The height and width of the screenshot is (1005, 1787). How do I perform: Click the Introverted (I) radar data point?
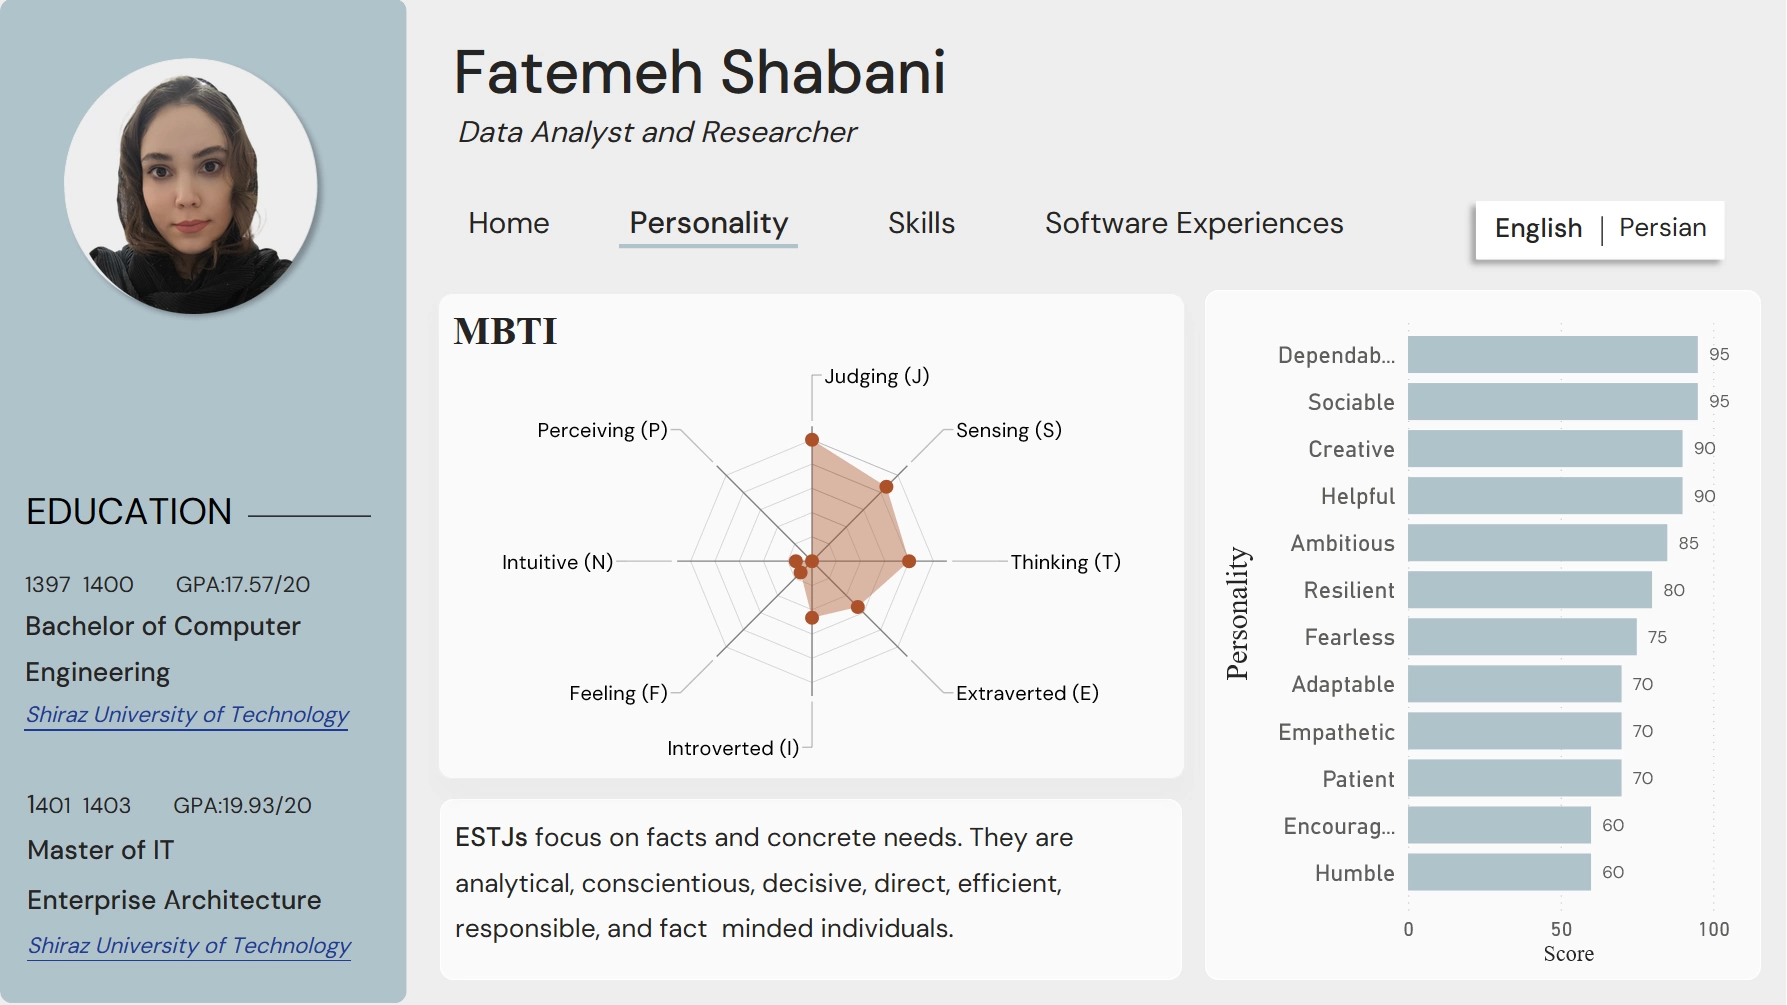[x=812, y=618]
